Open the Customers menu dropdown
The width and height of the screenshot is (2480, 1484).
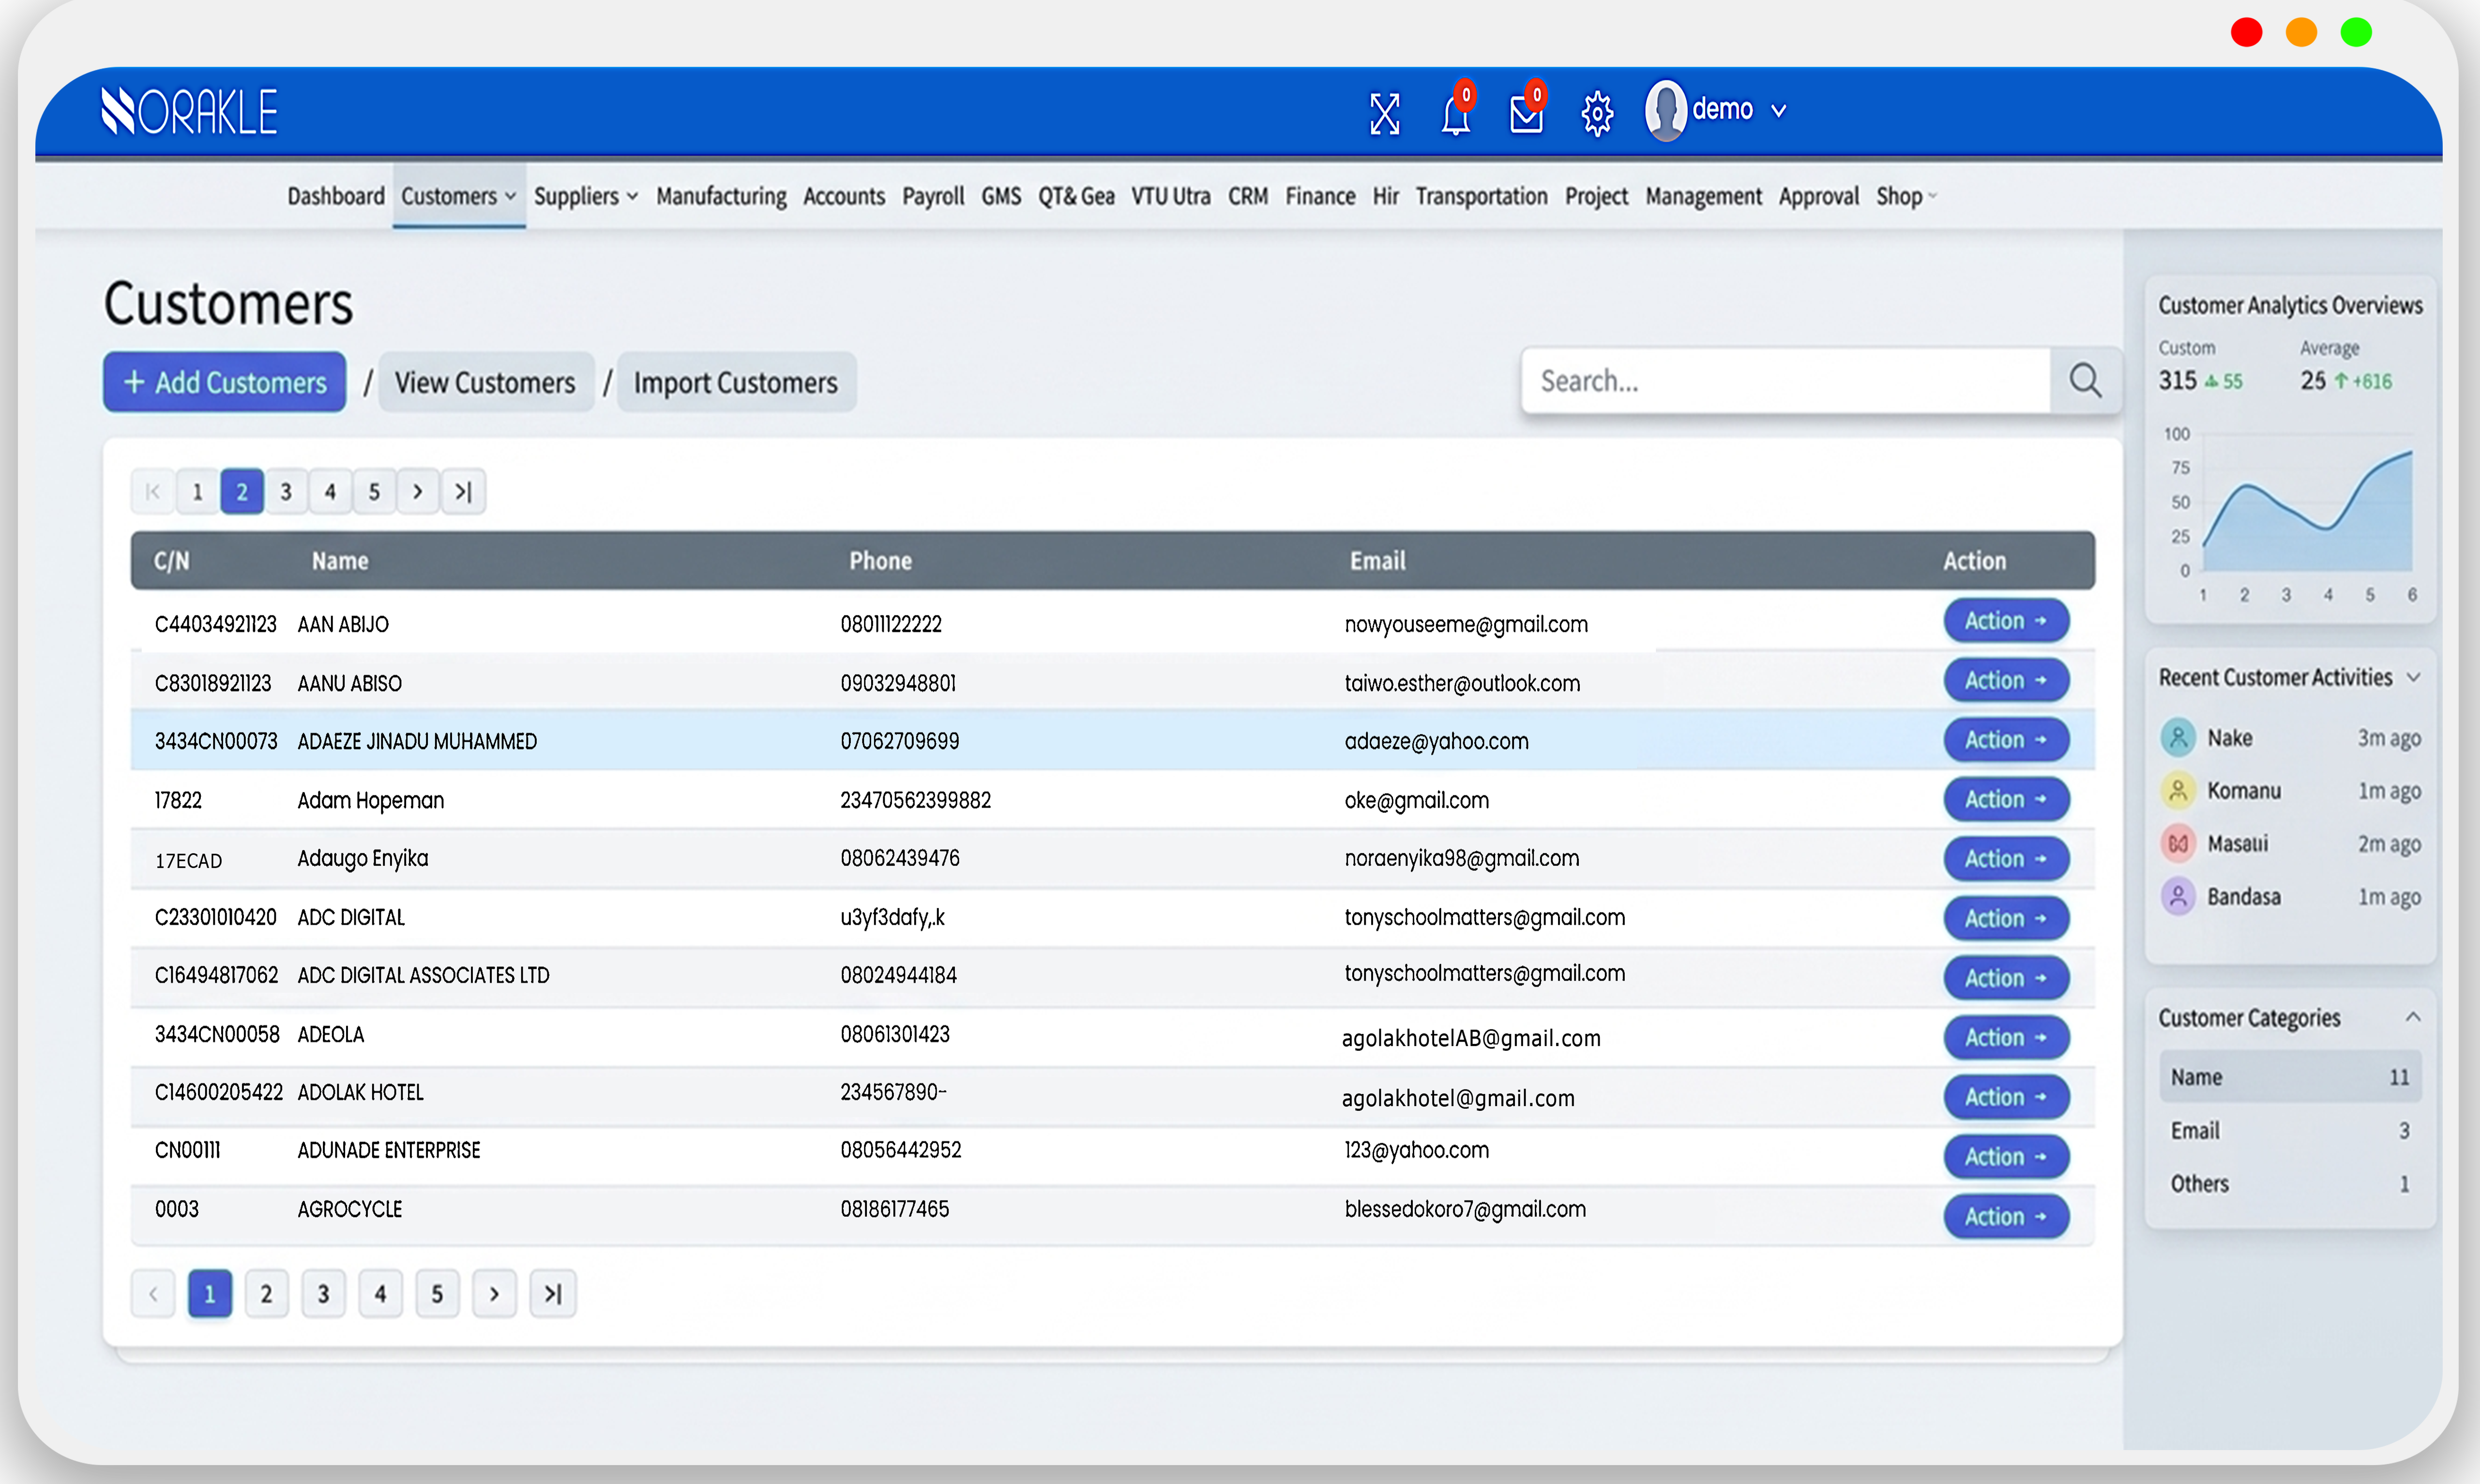(458, 196)
